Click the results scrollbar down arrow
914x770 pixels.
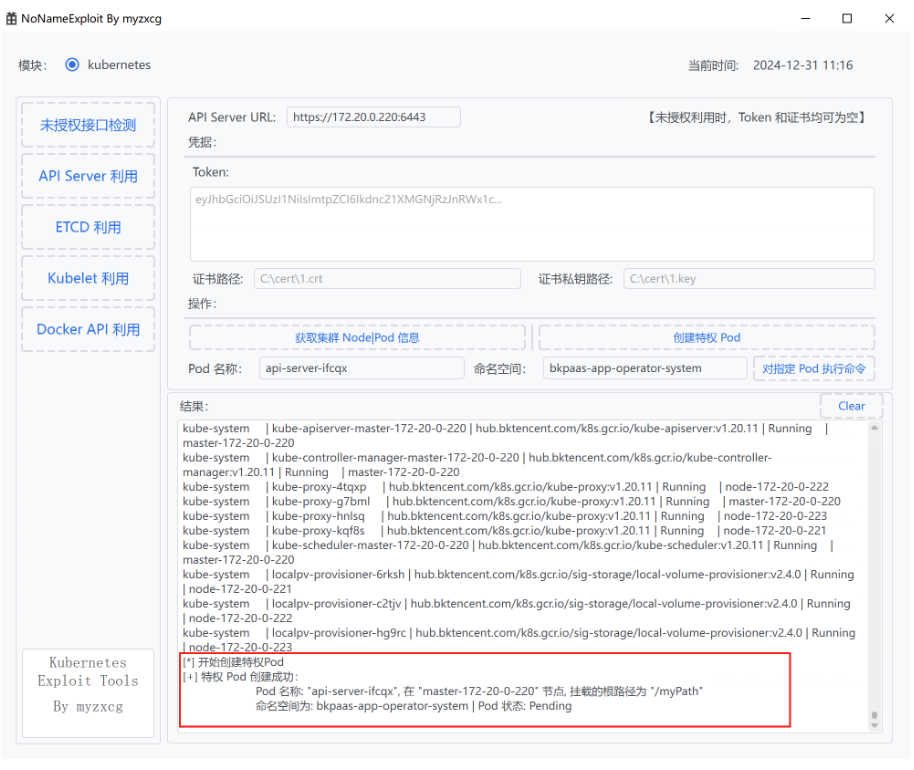click(x=874, y=725)
